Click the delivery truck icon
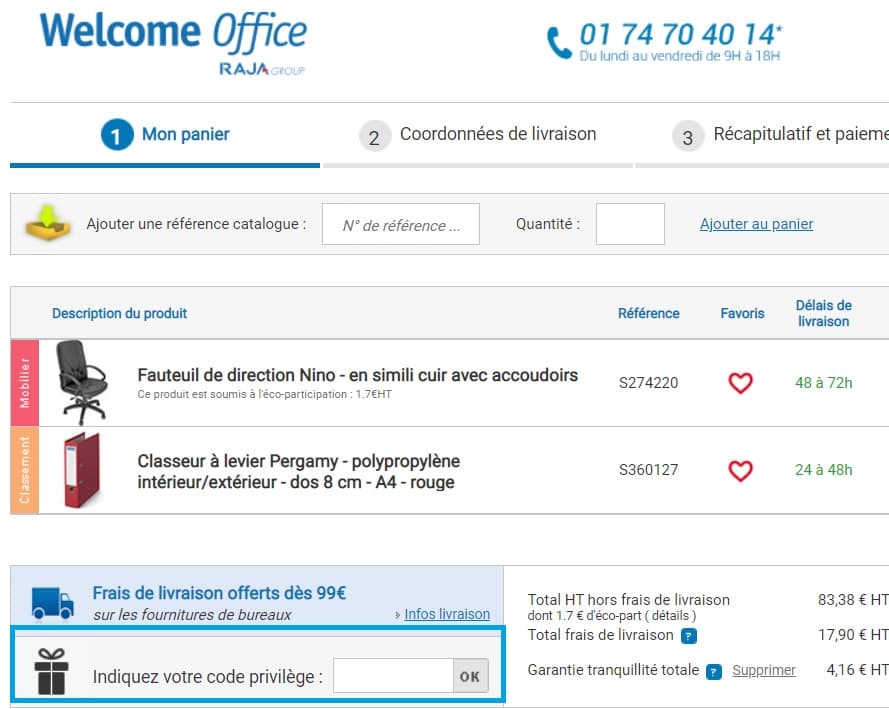This screenshot has width=889, height=709. (x=50, y=600)
